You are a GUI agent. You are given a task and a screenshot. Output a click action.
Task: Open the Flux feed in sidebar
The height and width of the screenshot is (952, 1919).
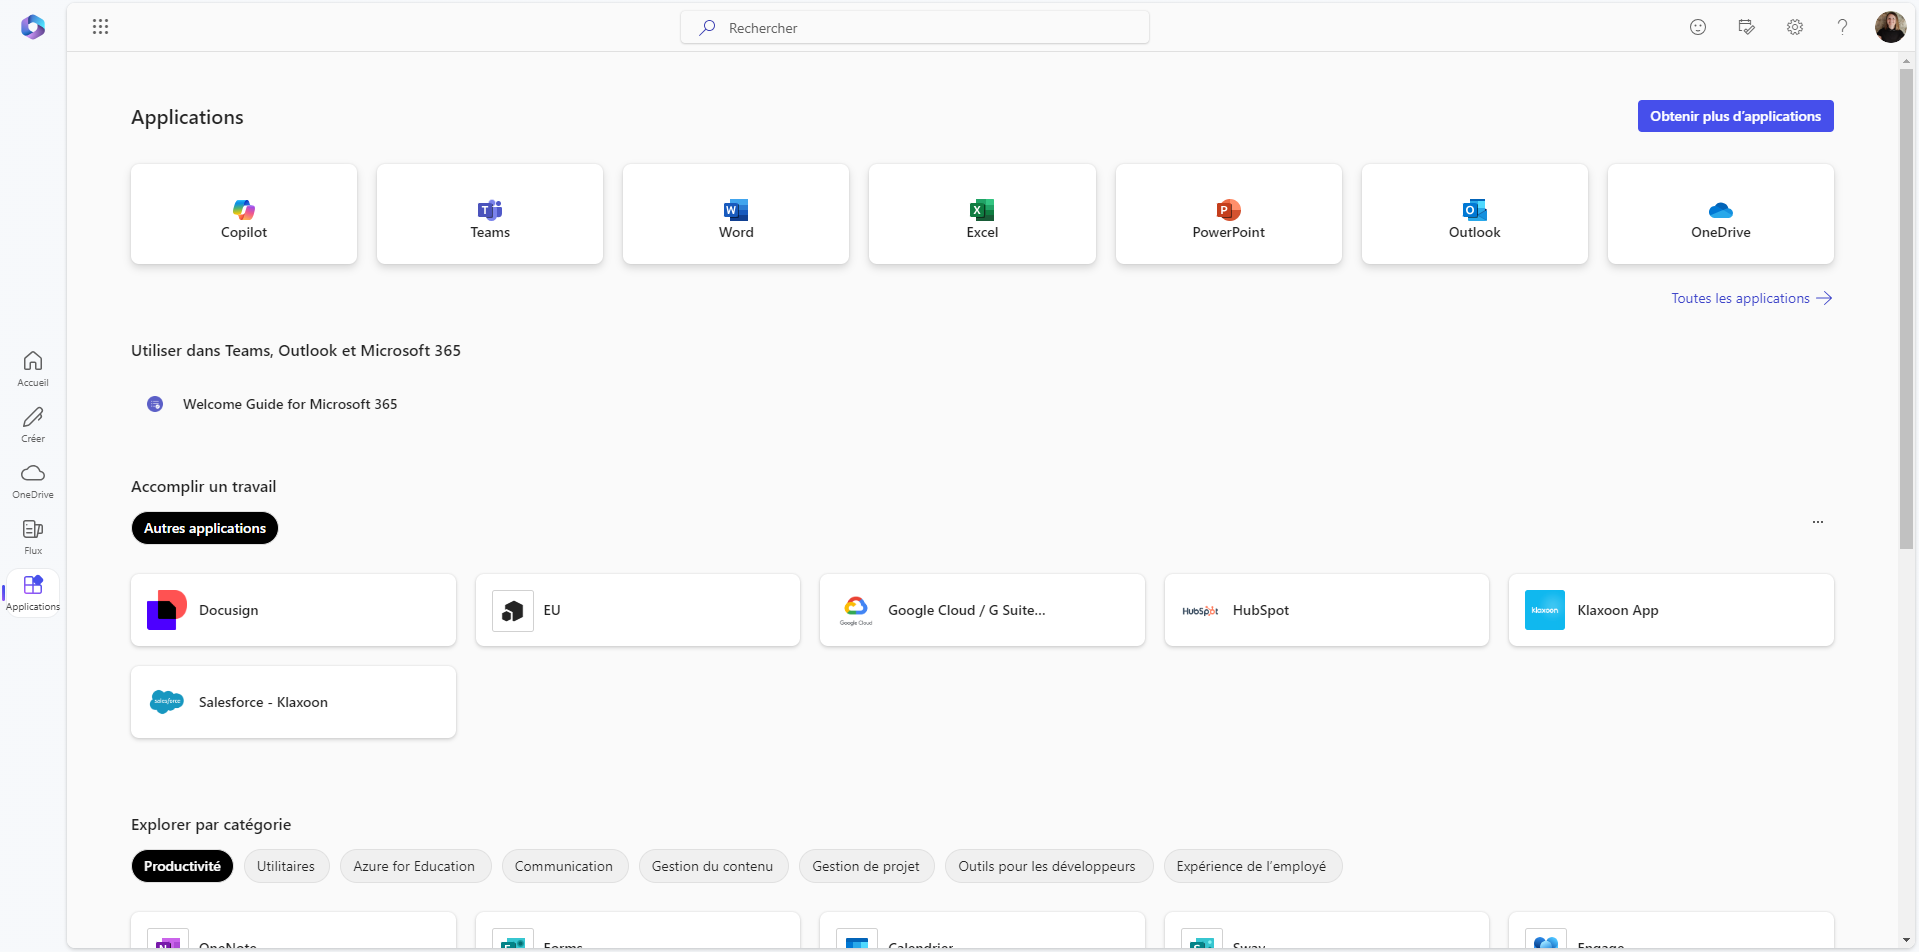pos(33,536)
